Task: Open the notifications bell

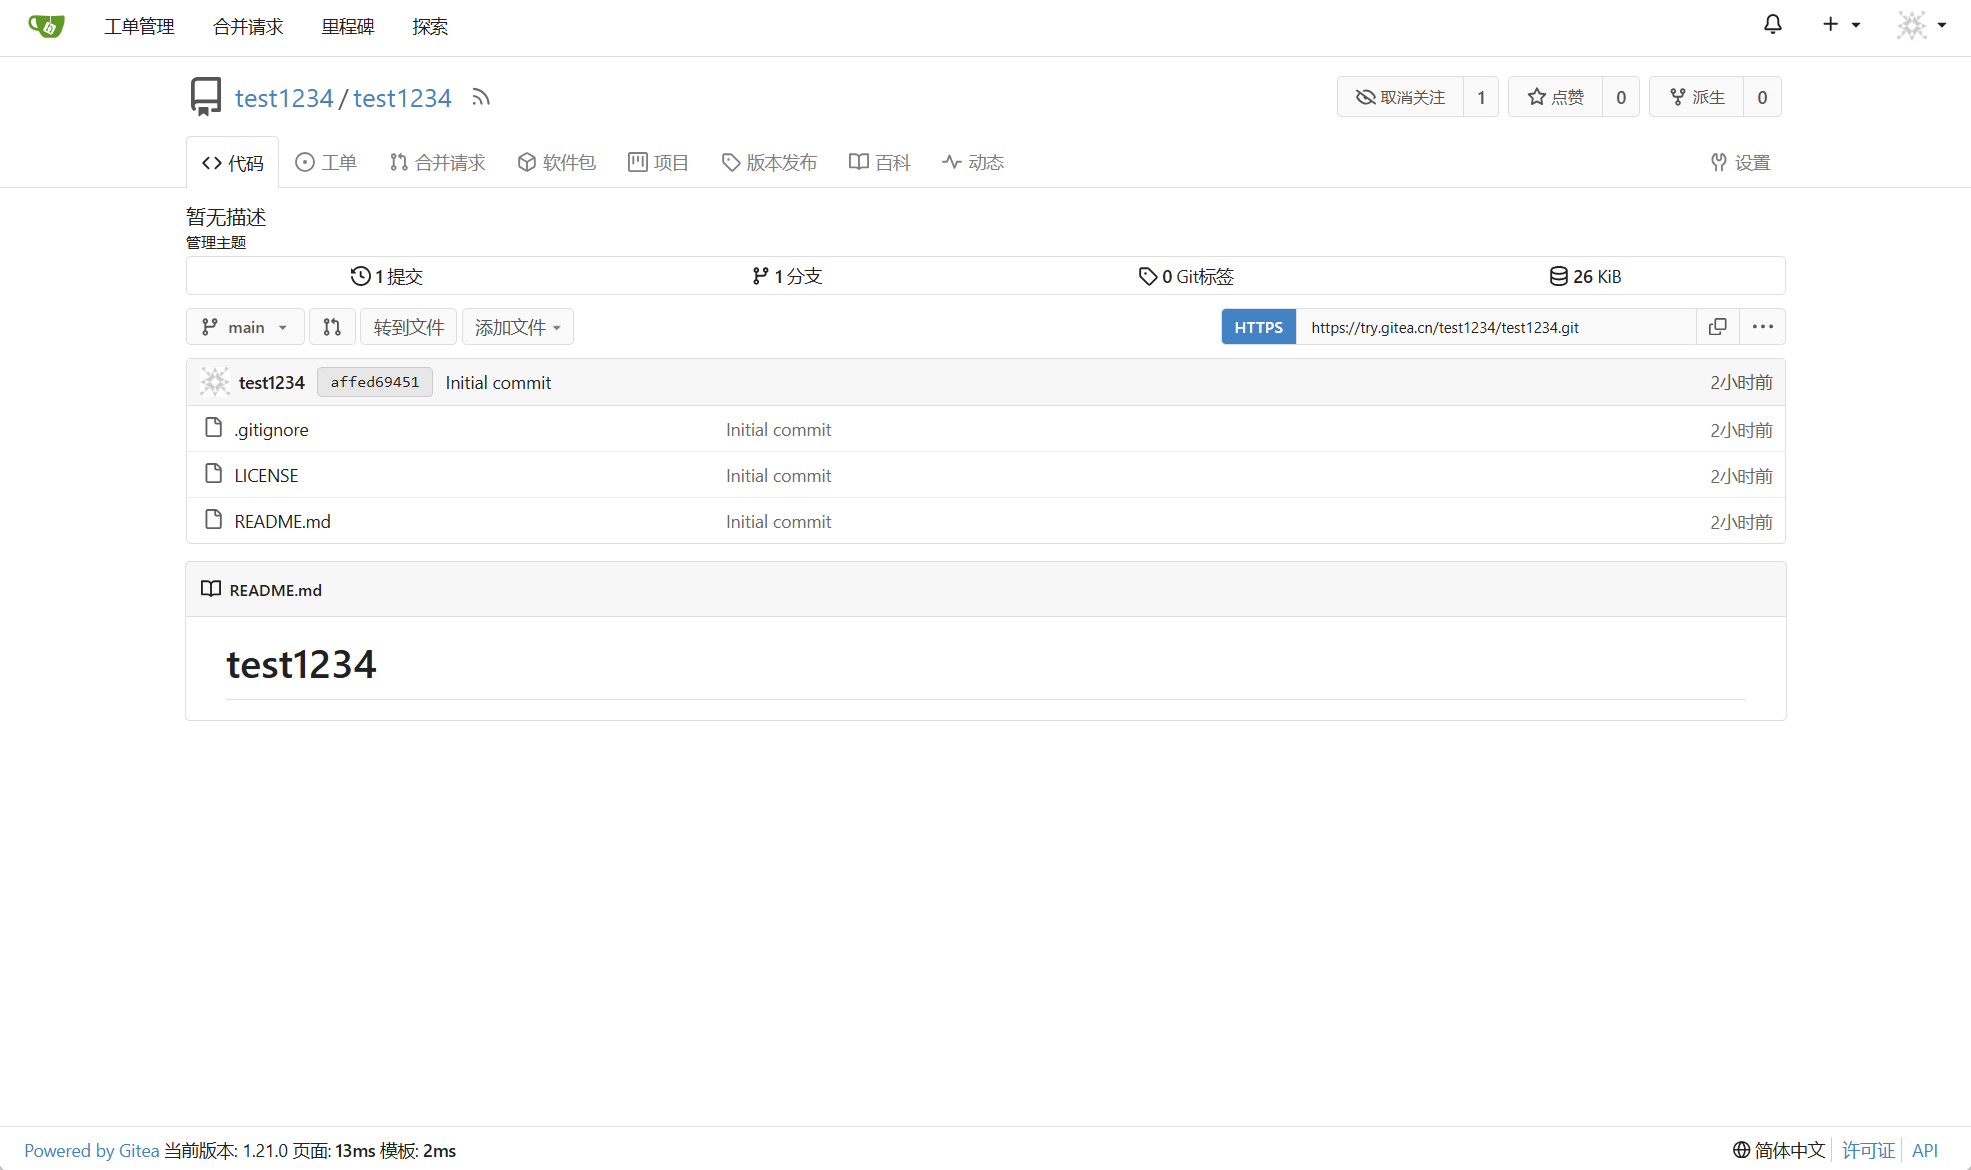Action: coord(1772,25)
